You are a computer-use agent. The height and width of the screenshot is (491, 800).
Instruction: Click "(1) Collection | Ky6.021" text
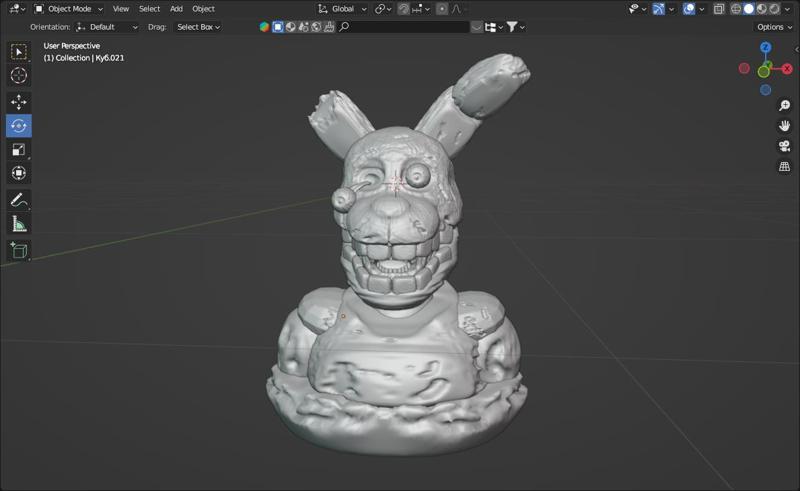pyautogui.click(x=84, y=58)
